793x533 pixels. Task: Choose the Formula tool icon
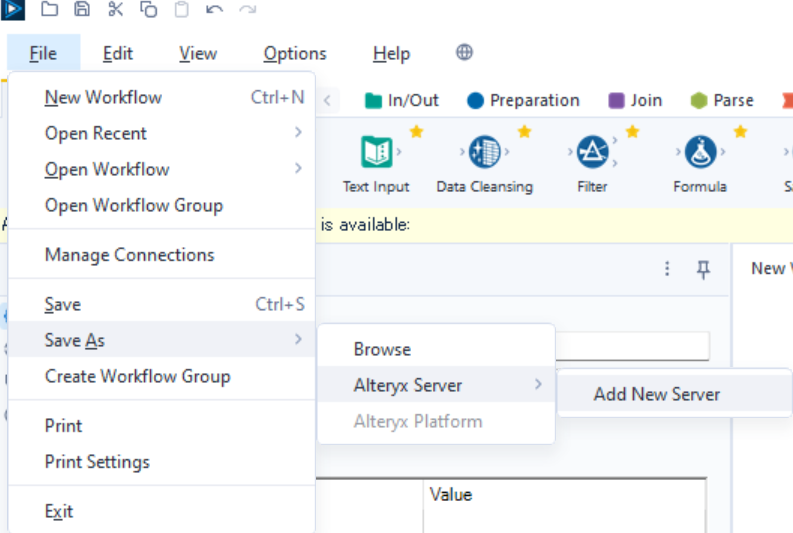(700, 152)
